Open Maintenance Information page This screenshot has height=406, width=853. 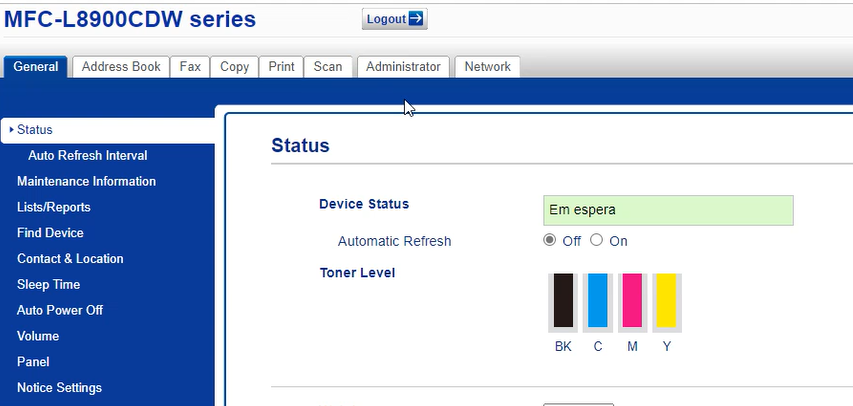[x=86, y=181]
